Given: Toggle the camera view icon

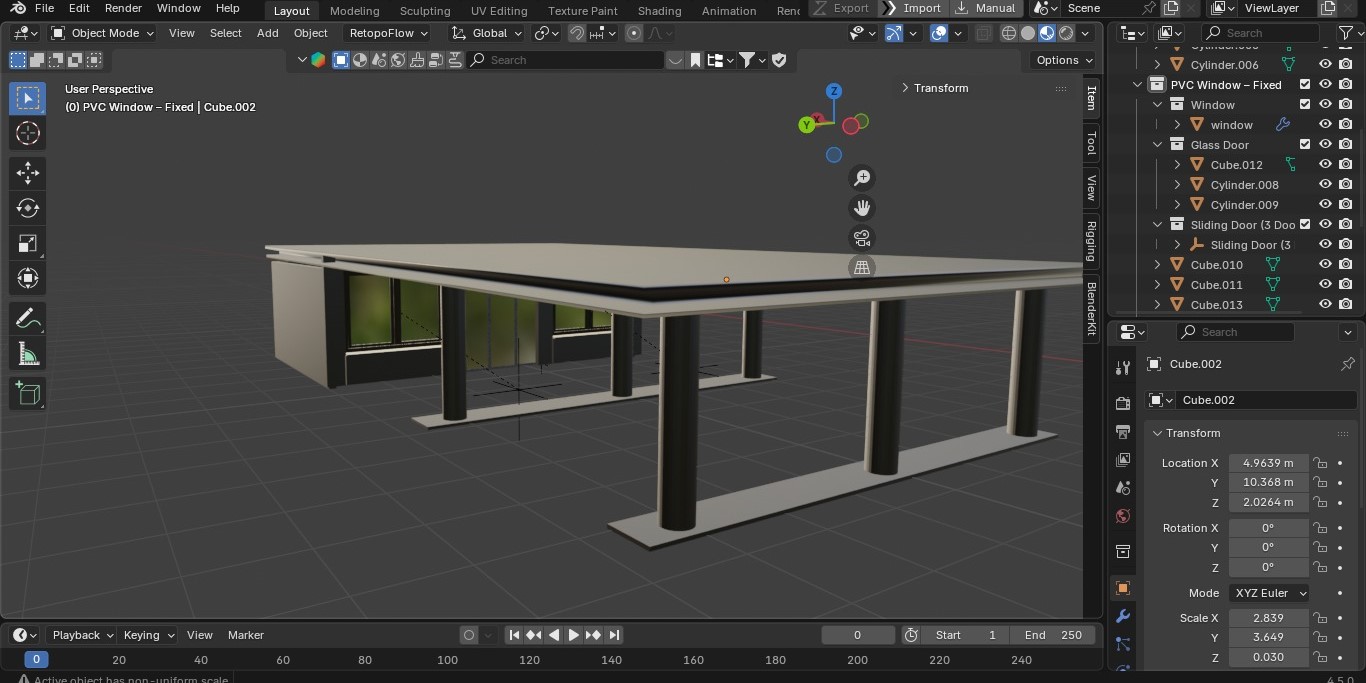Looking at the screenshot, I should point(861,238).
